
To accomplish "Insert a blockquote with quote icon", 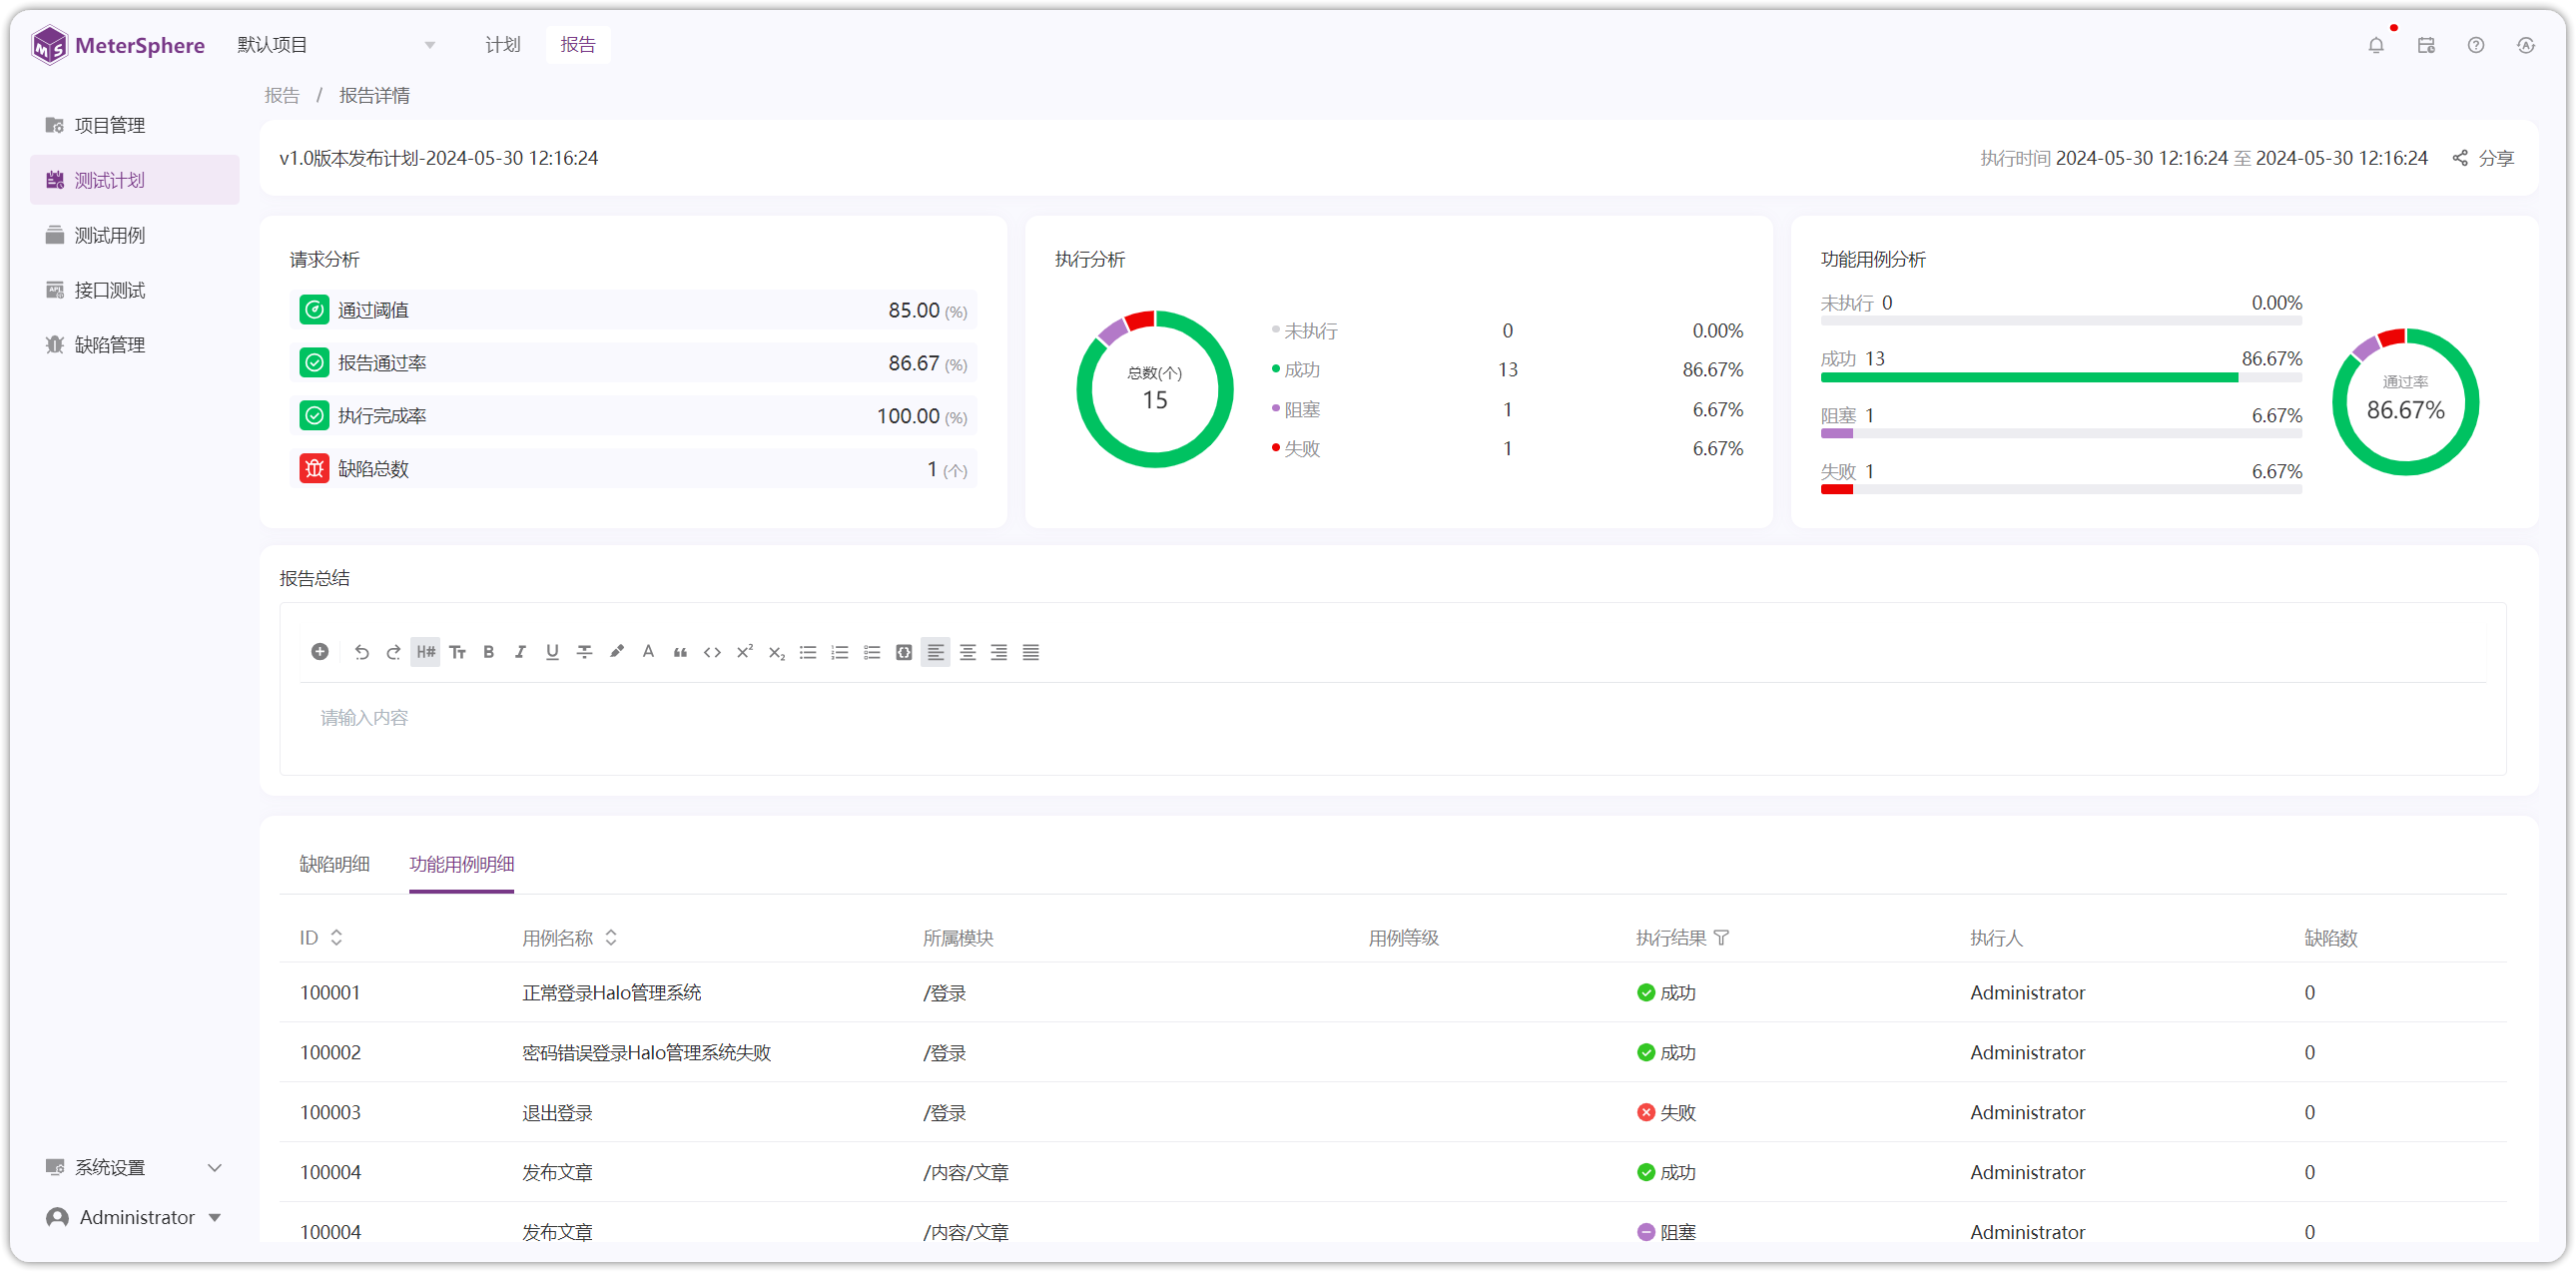I will [x=680, y=652].
